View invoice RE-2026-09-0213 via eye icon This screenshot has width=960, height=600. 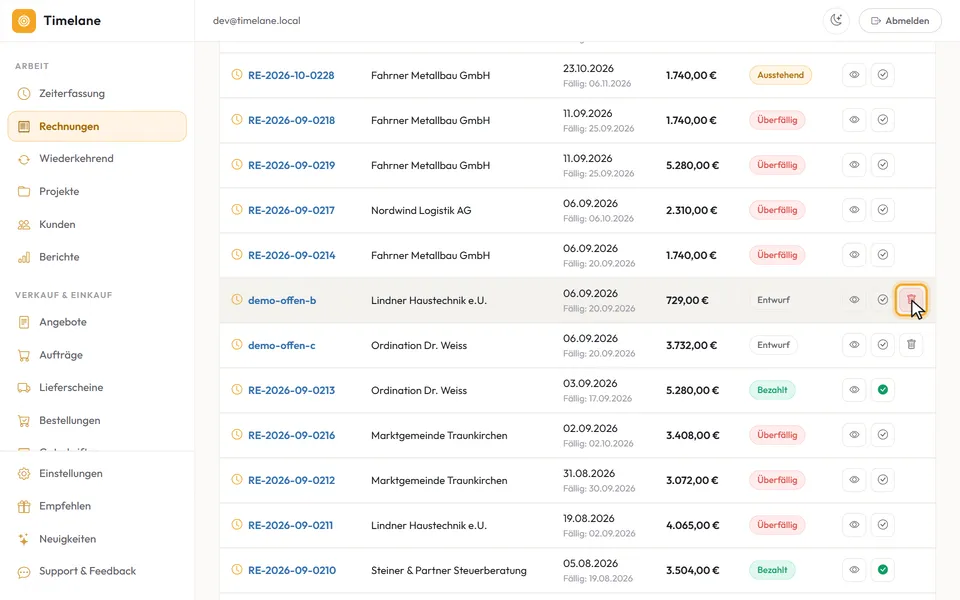coord(854,390)
